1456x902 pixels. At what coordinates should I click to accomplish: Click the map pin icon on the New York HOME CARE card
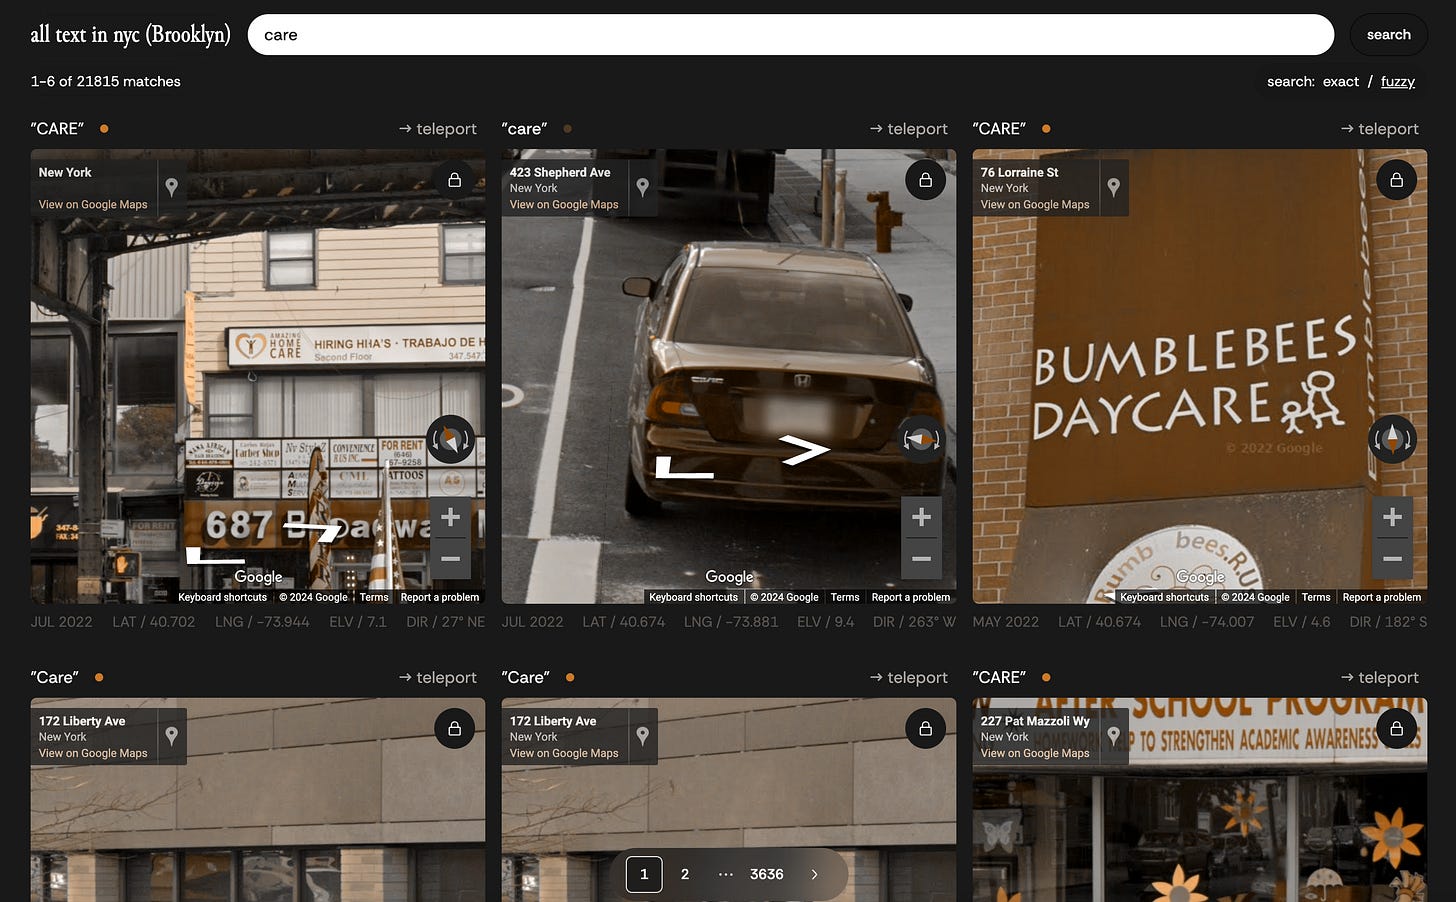(172, 187)
